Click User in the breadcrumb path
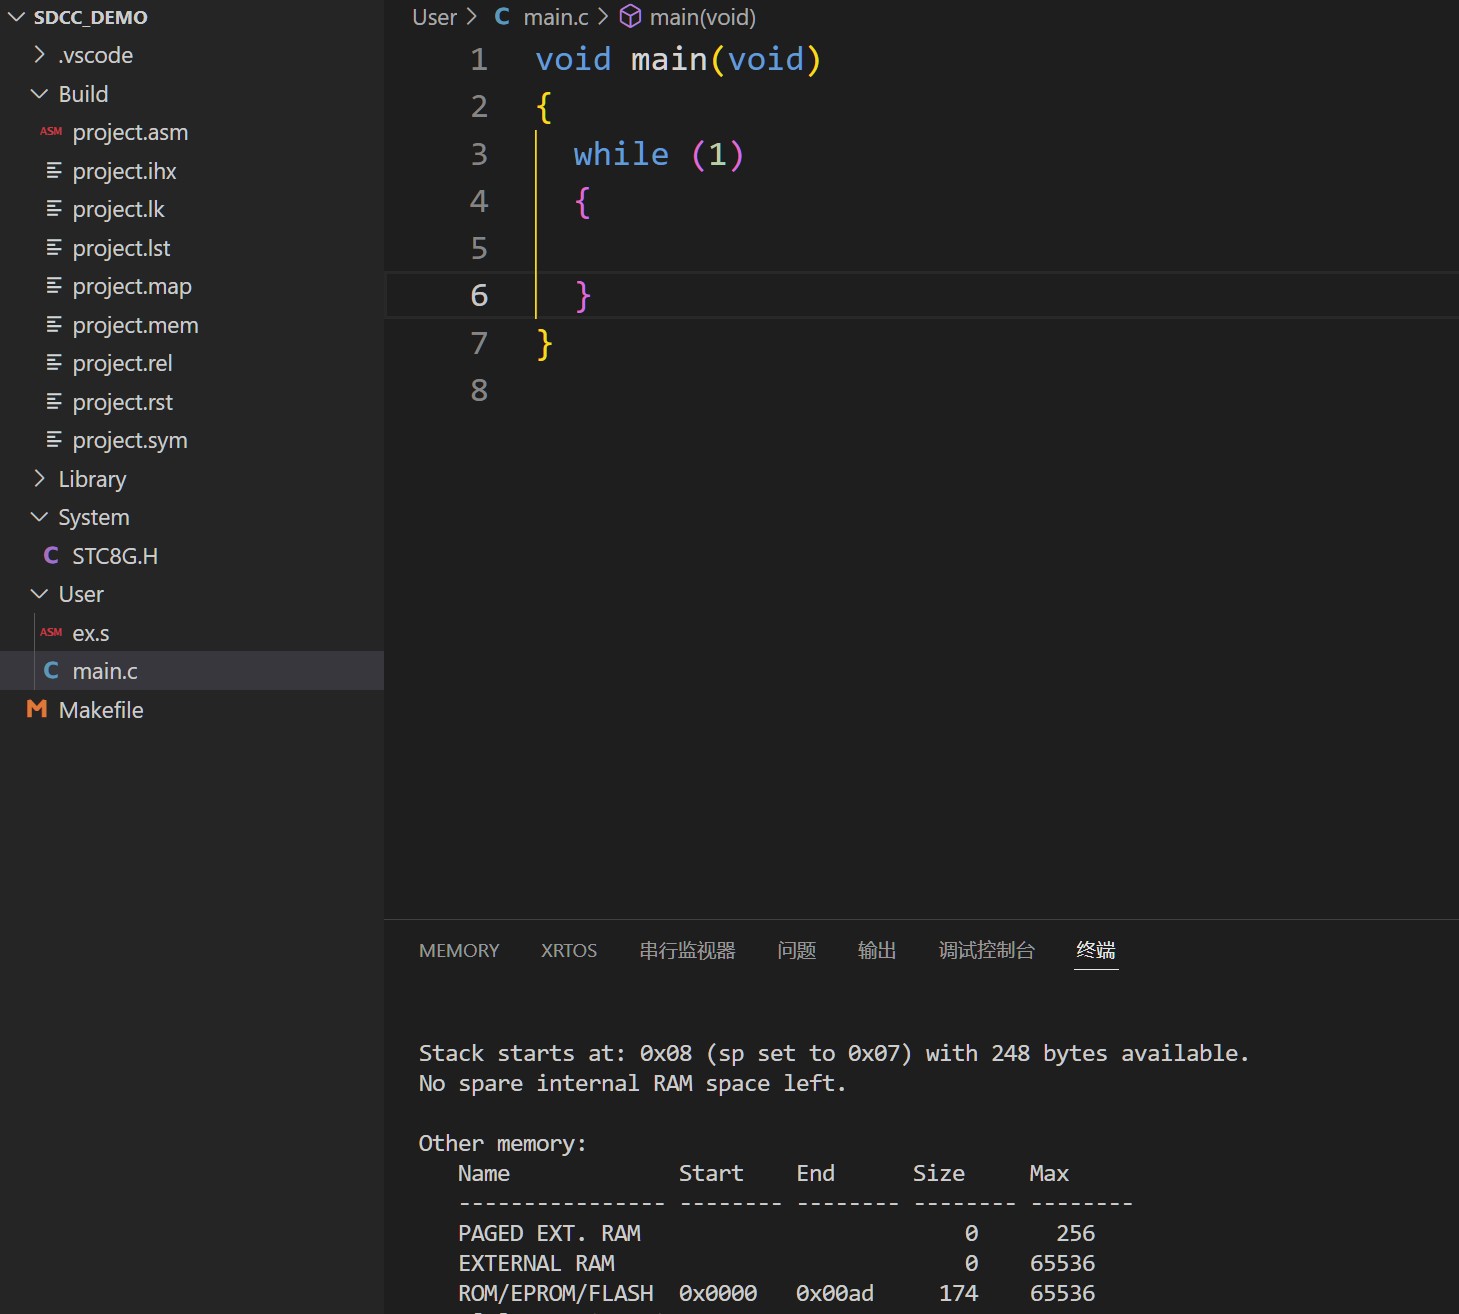The height and width of the screenshot is (1314, 1459). click(434, 17)
